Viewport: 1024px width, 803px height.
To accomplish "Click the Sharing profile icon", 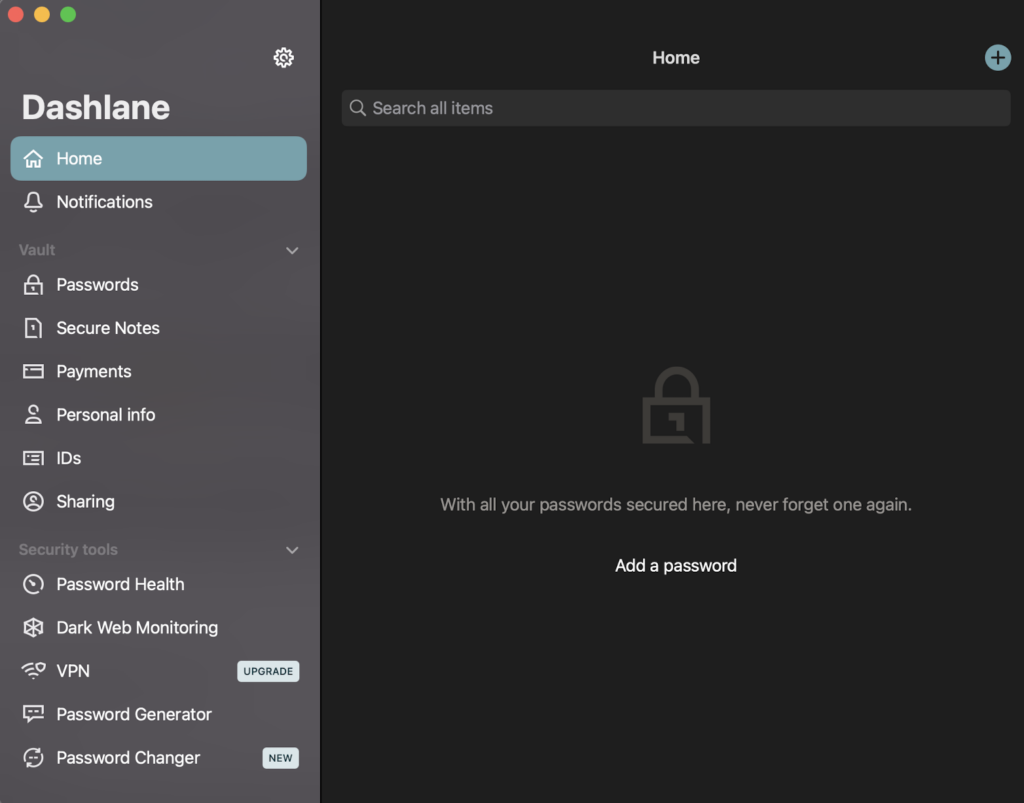I will (x=33, y=501).
